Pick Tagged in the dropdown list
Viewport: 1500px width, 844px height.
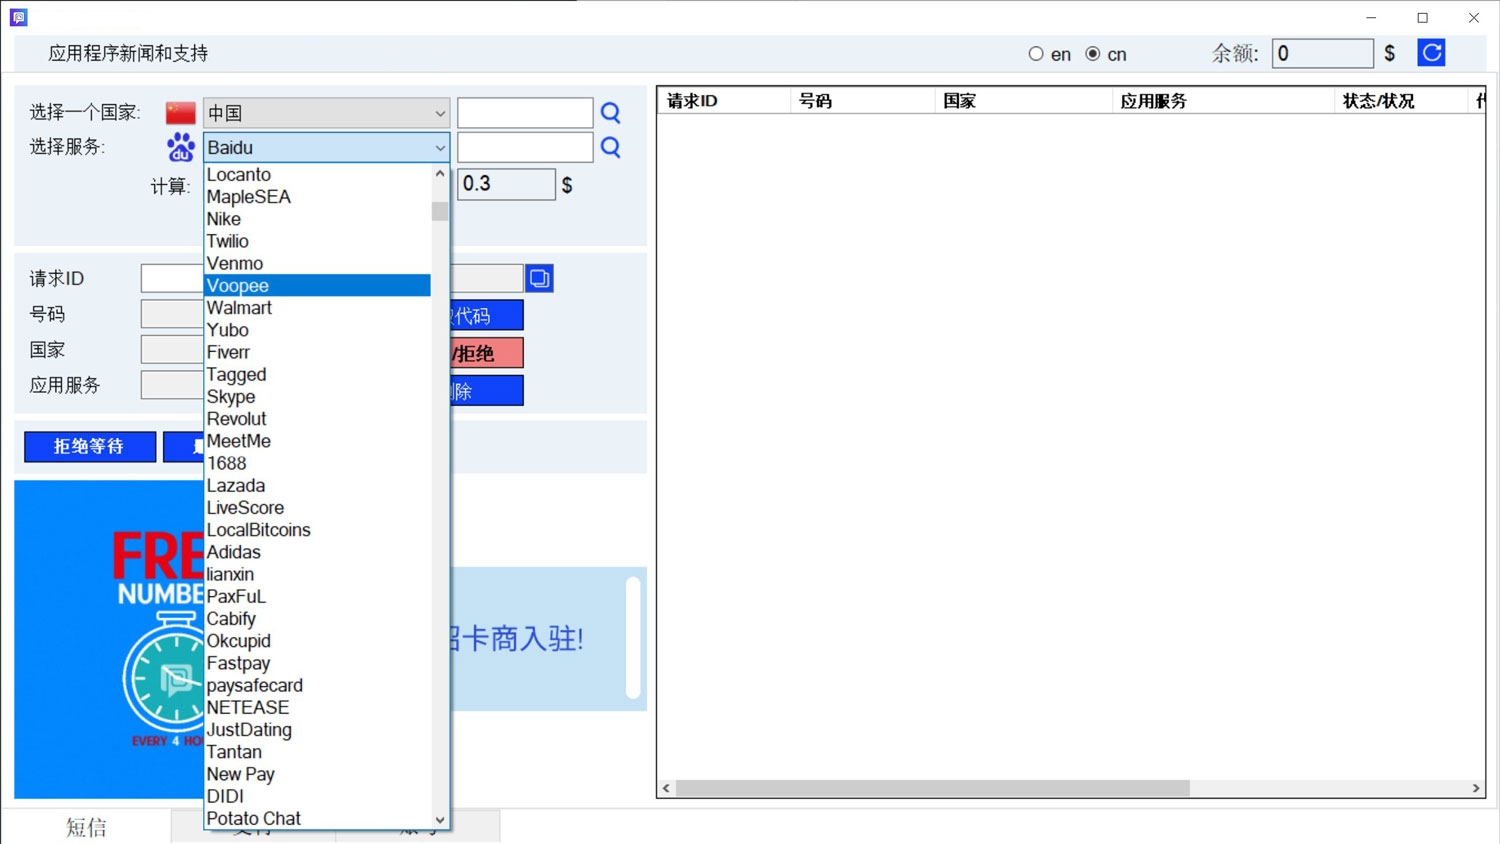317,374
